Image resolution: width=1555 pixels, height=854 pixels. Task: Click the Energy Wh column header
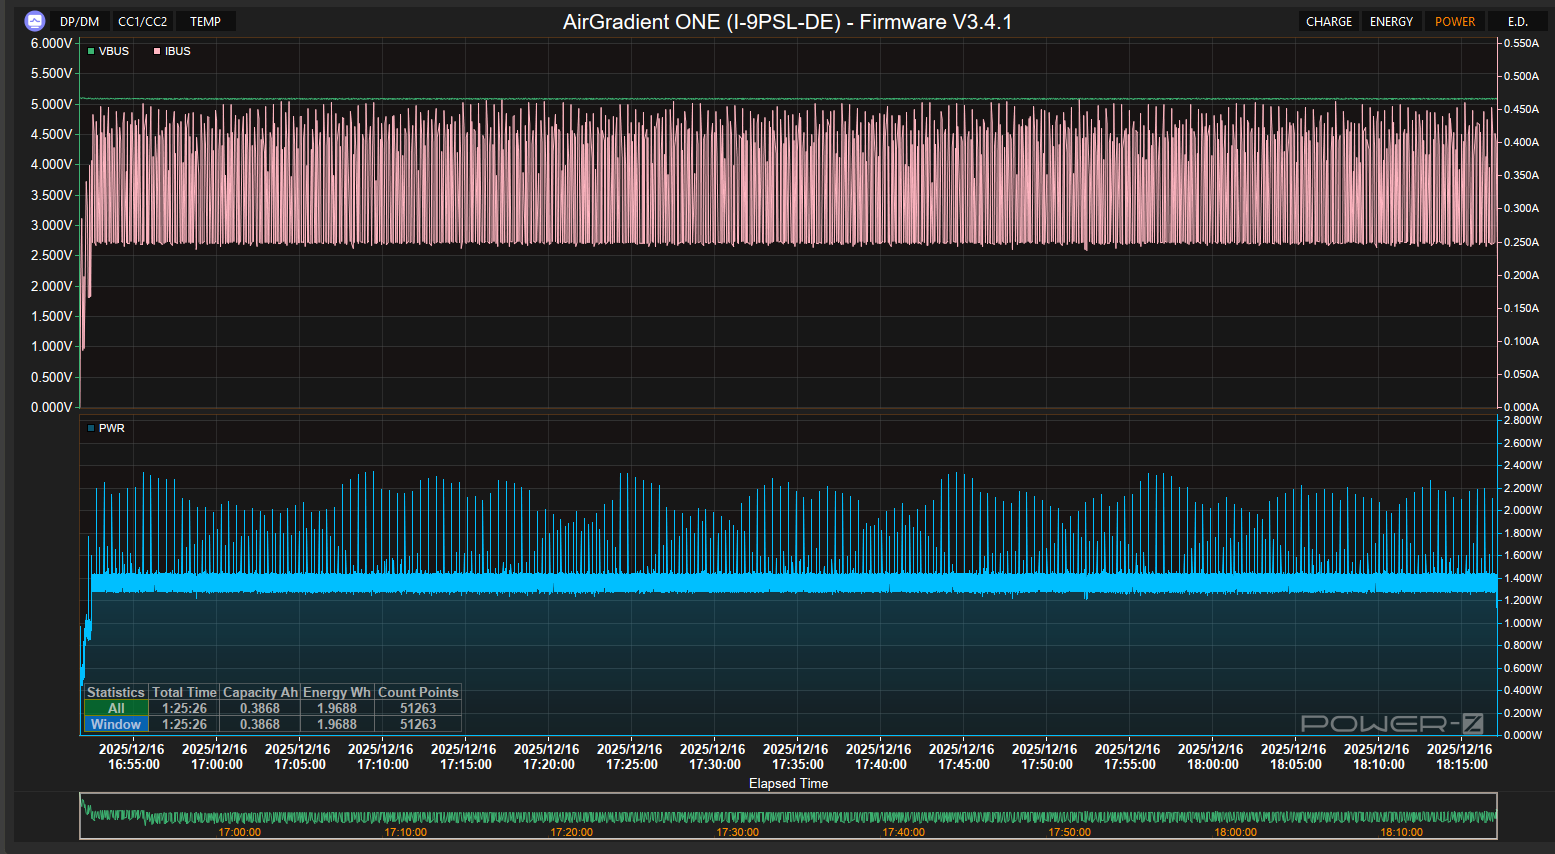[x=336, y=692]
